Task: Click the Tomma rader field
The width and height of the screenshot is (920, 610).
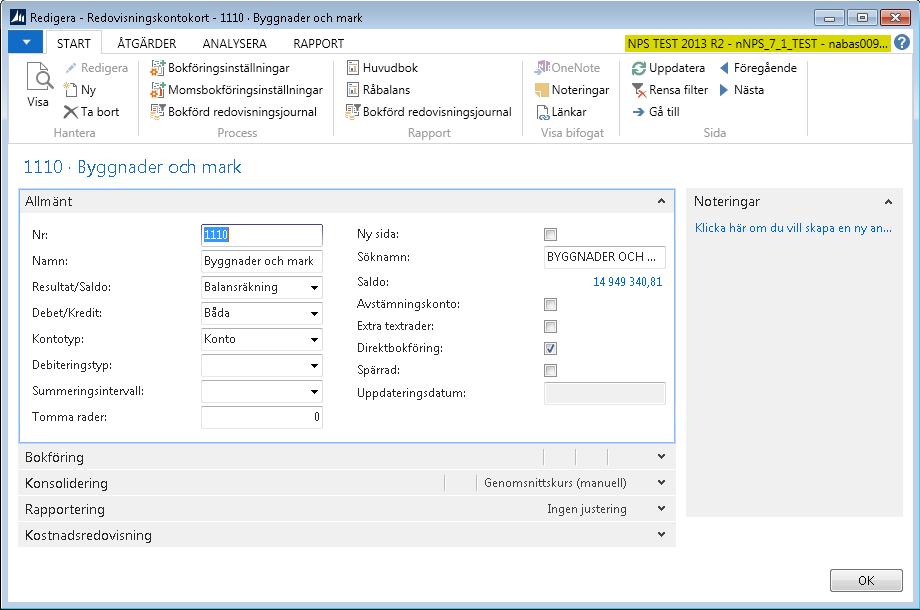Action: point(262,417)
